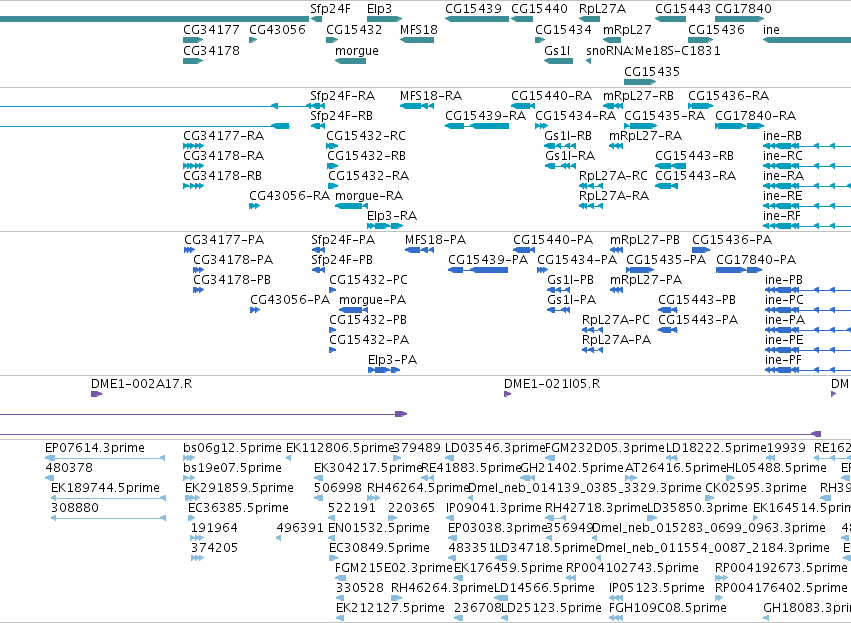The height and width of the screenshot is (623, 851).
Task: Click the LD14566.5prime feature label
Action: (x=544, y=588)
